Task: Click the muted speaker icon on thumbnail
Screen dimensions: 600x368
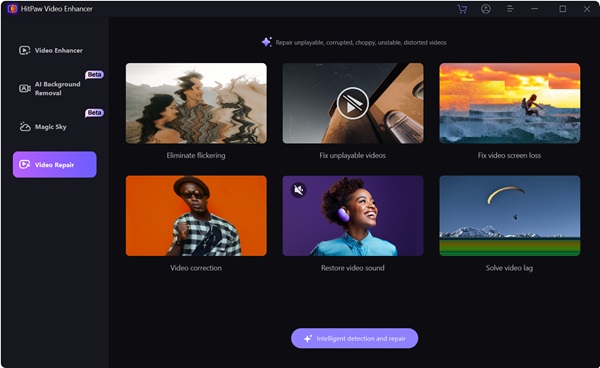Action: tap(298, 190)
